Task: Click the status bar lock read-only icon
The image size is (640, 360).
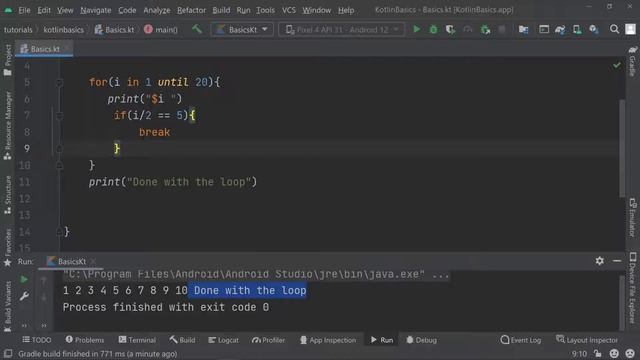Action: point(598,353)
